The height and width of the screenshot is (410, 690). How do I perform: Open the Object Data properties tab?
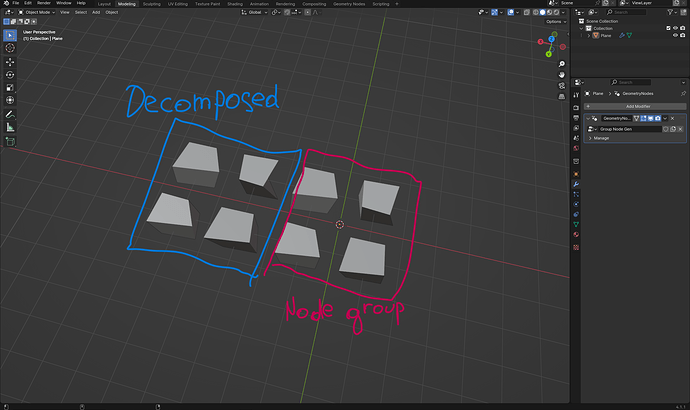(576, 224)
